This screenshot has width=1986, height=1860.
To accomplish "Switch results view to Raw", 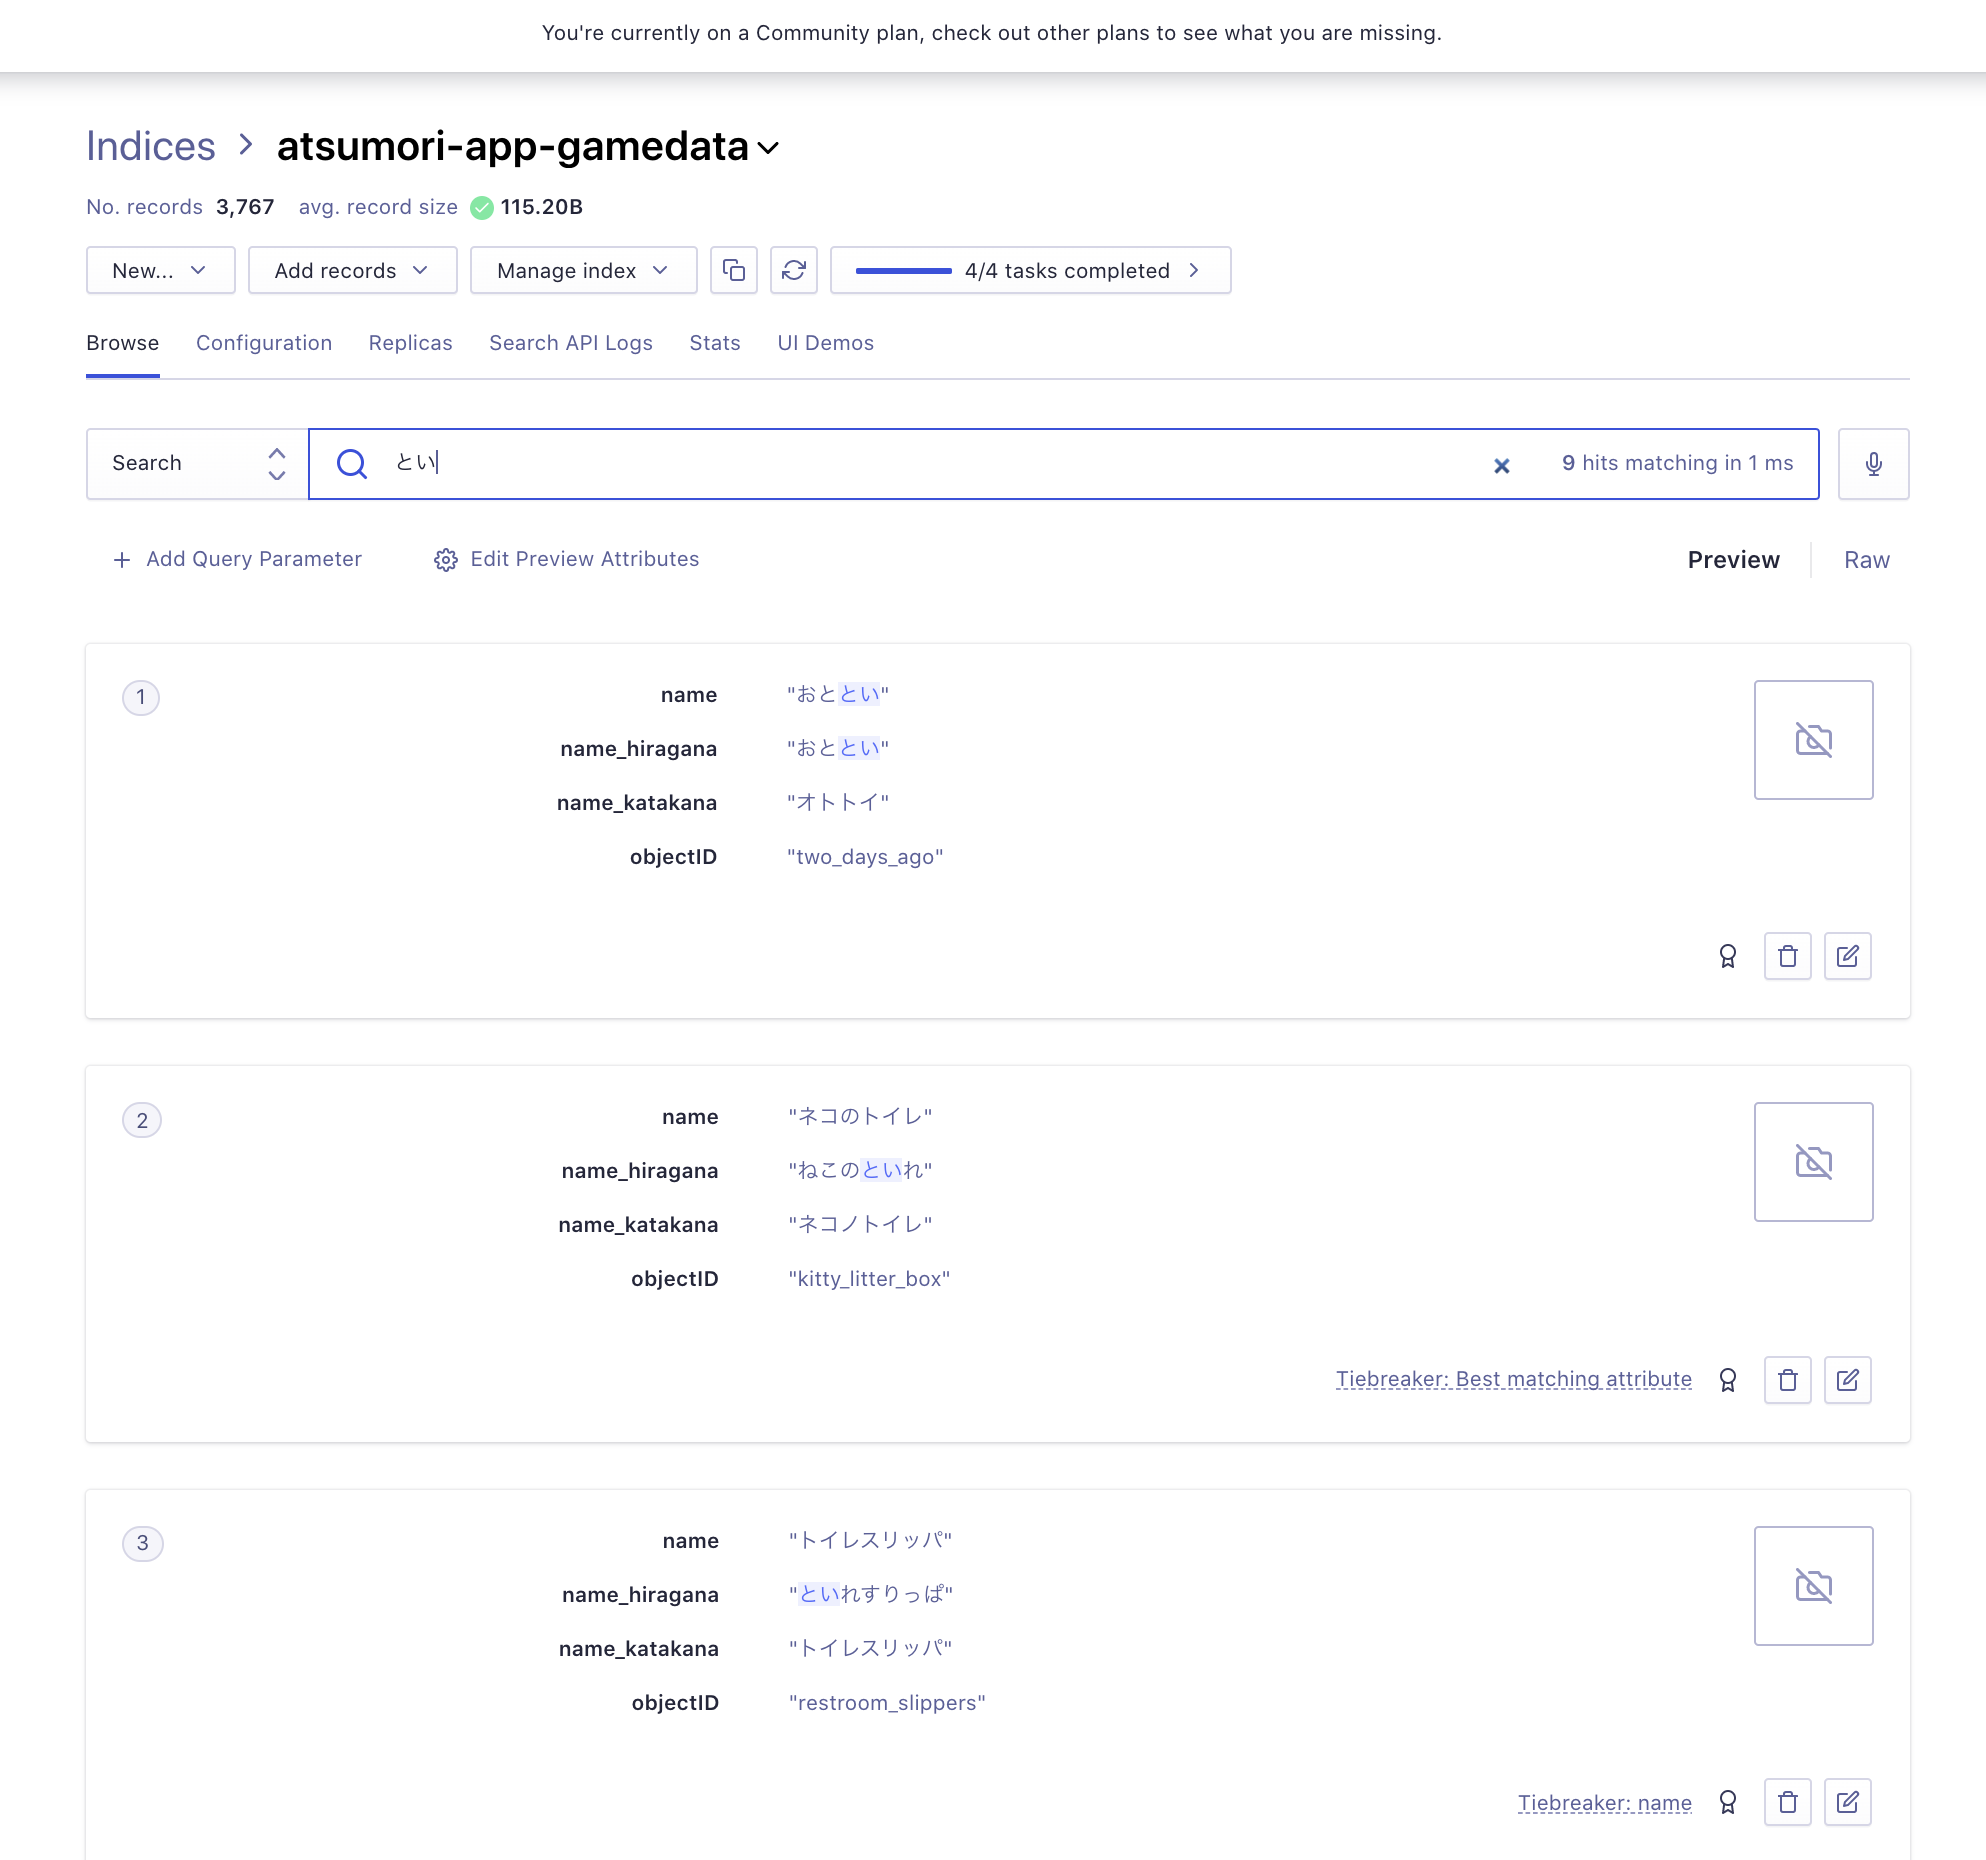I will click(1866, 560).
